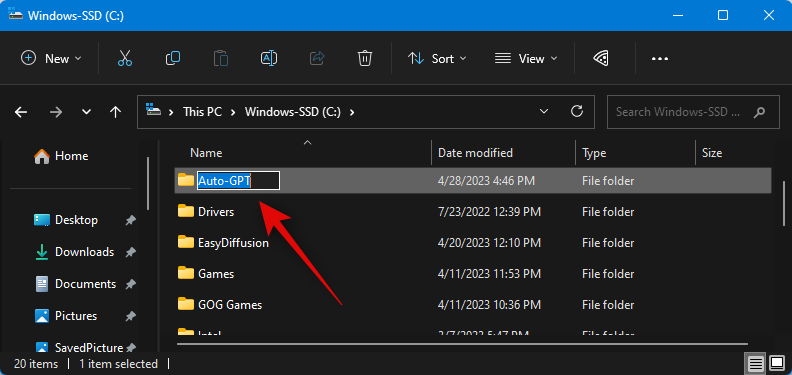Click the search magnifier icon

(759, 112)
